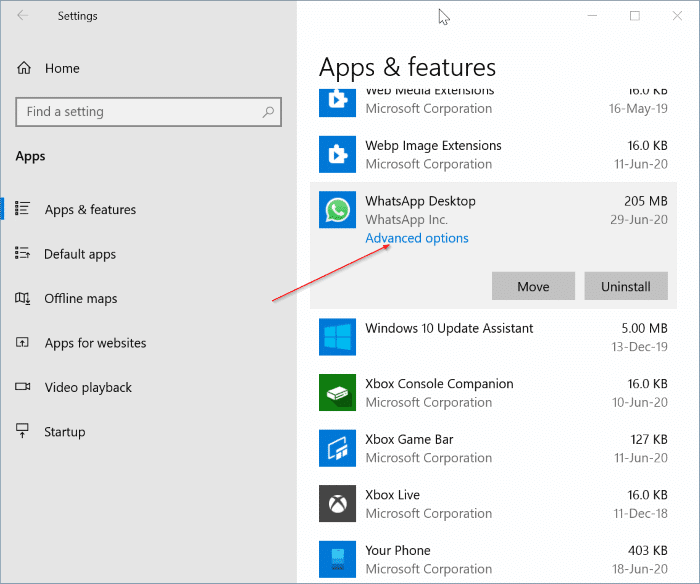
Task: Click the 18-Jun-20 date
Action: coord(640,569)
